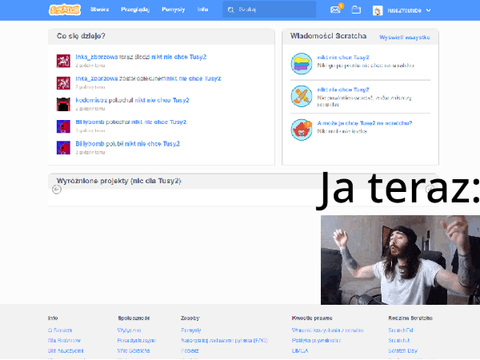Open 'Warunki korzystania z serwisu' footer link

coord(328,330)
